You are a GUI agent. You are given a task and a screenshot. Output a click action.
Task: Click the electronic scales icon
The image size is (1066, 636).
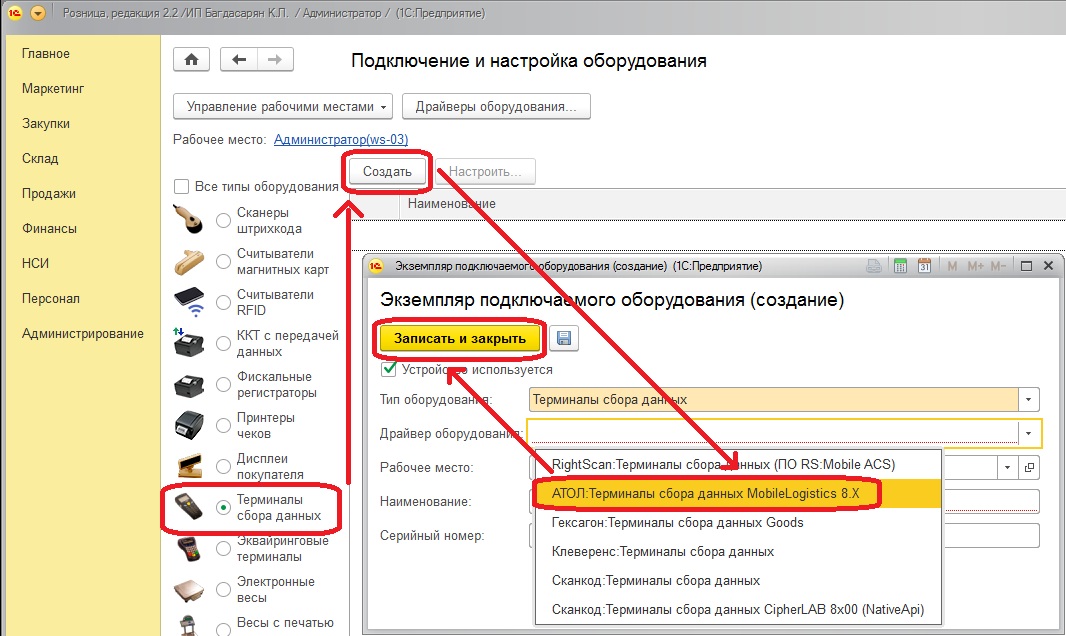[189, 590]
